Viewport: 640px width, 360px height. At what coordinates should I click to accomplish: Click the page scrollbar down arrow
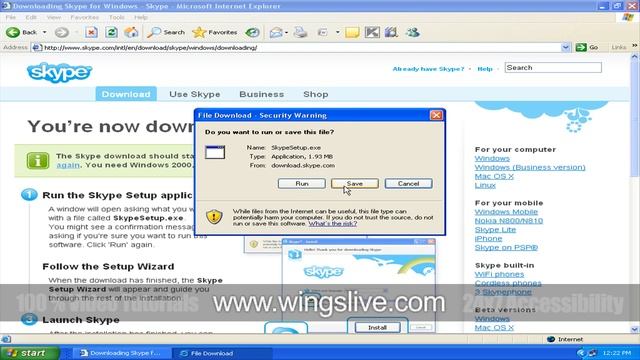[634, 329]
